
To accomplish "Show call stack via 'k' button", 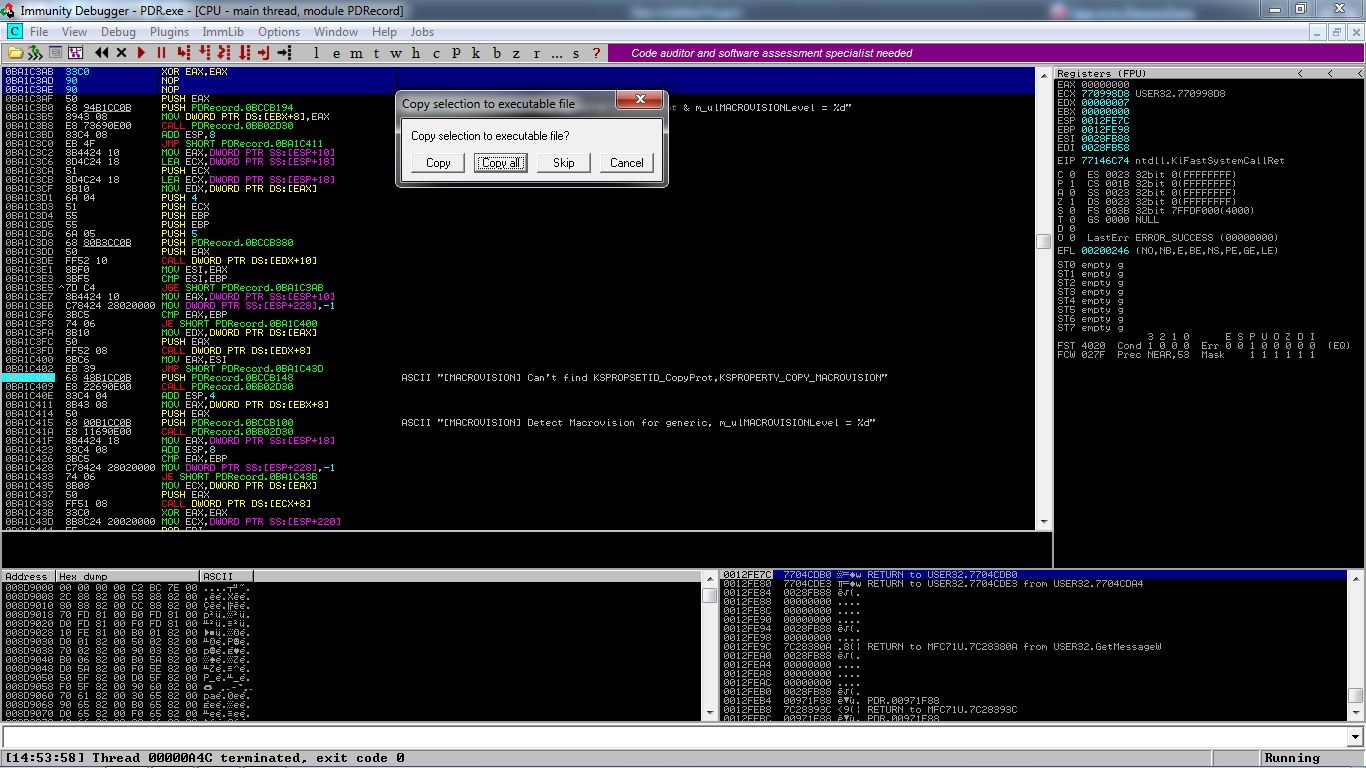I will pos(476,53).
